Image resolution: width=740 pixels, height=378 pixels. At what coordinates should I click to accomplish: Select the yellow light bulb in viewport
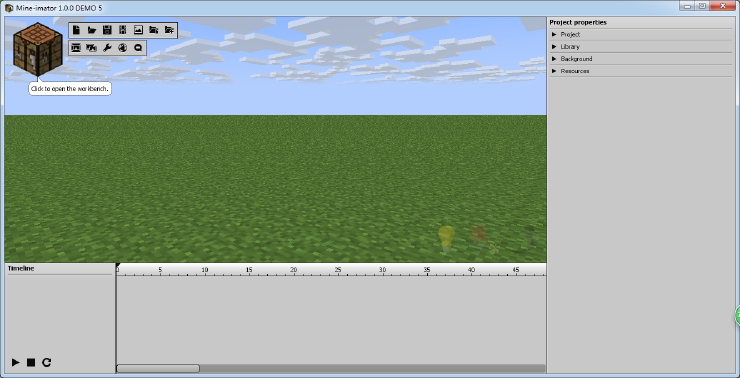click(446, 239)
